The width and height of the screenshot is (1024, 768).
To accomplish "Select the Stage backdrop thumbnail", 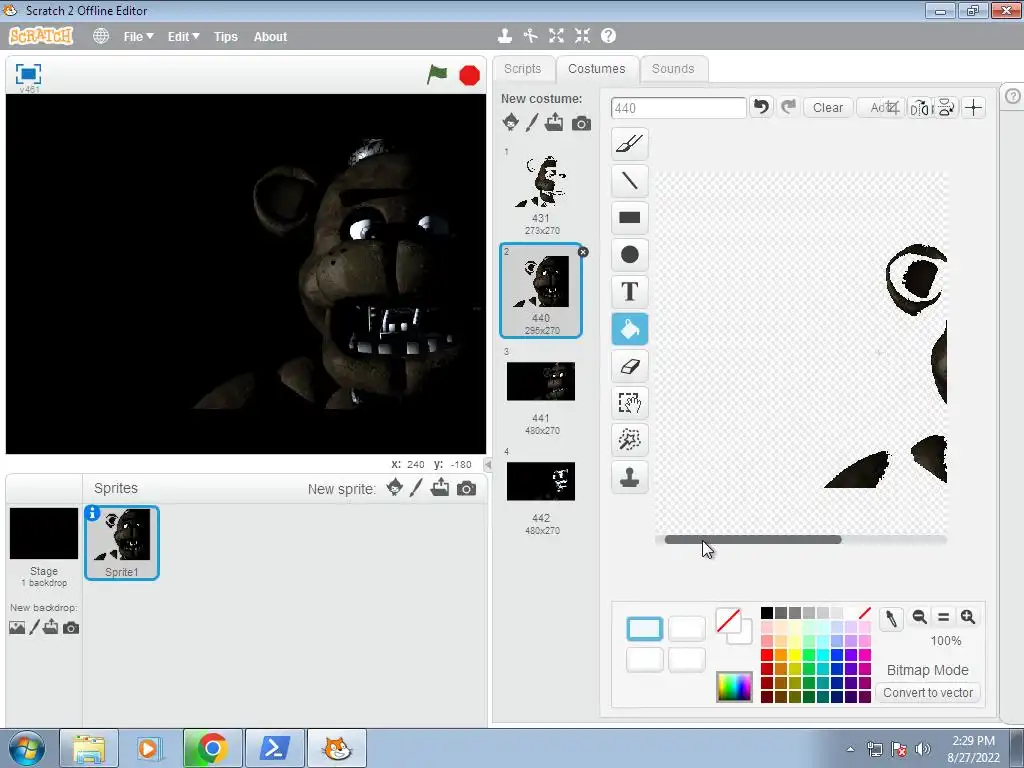I will pos(44,534).
